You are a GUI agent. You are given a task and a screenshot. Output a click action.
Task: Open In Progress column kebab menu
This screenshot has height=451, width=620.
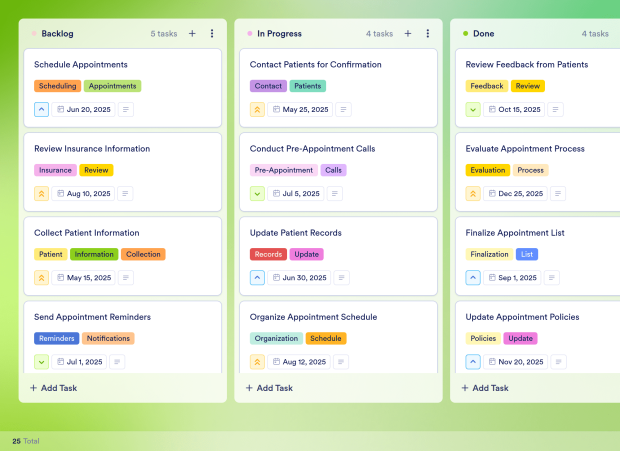point(427,34)
